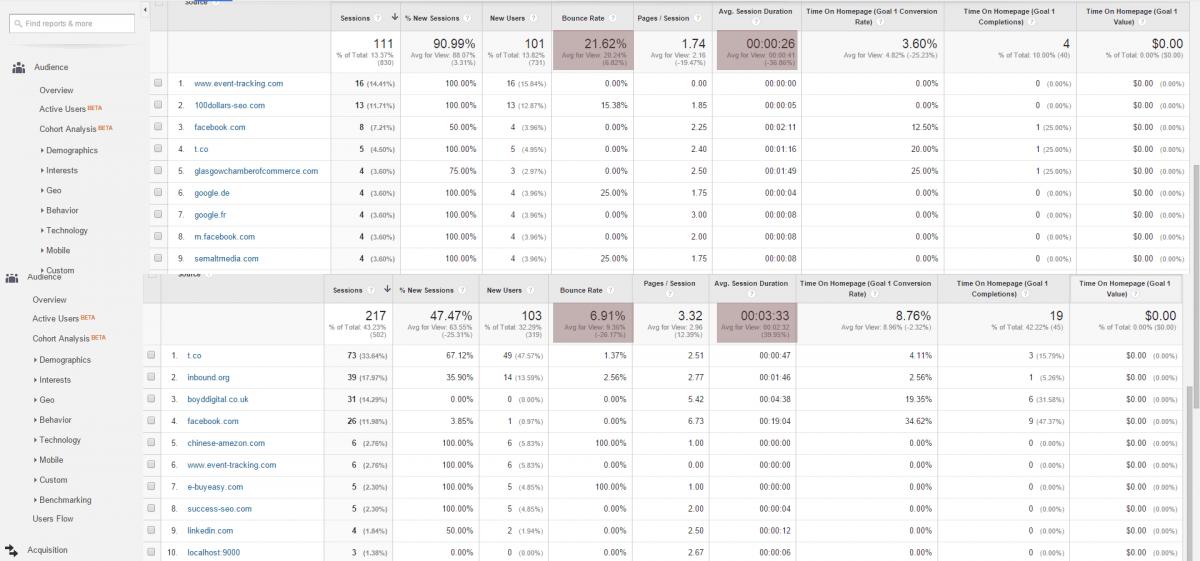1200x561 pixels.
Task: Select the checkbox next to inbound.org
Action: click(151, 377)
